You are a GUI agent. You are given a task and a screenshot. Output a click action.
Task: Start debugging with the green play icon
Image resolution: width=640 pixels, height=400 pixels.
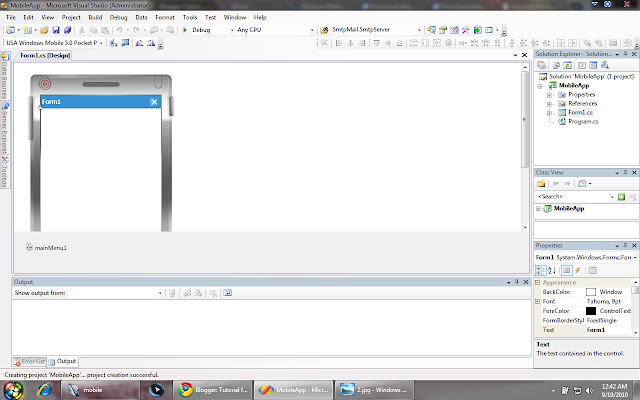(x=184, y=30)
